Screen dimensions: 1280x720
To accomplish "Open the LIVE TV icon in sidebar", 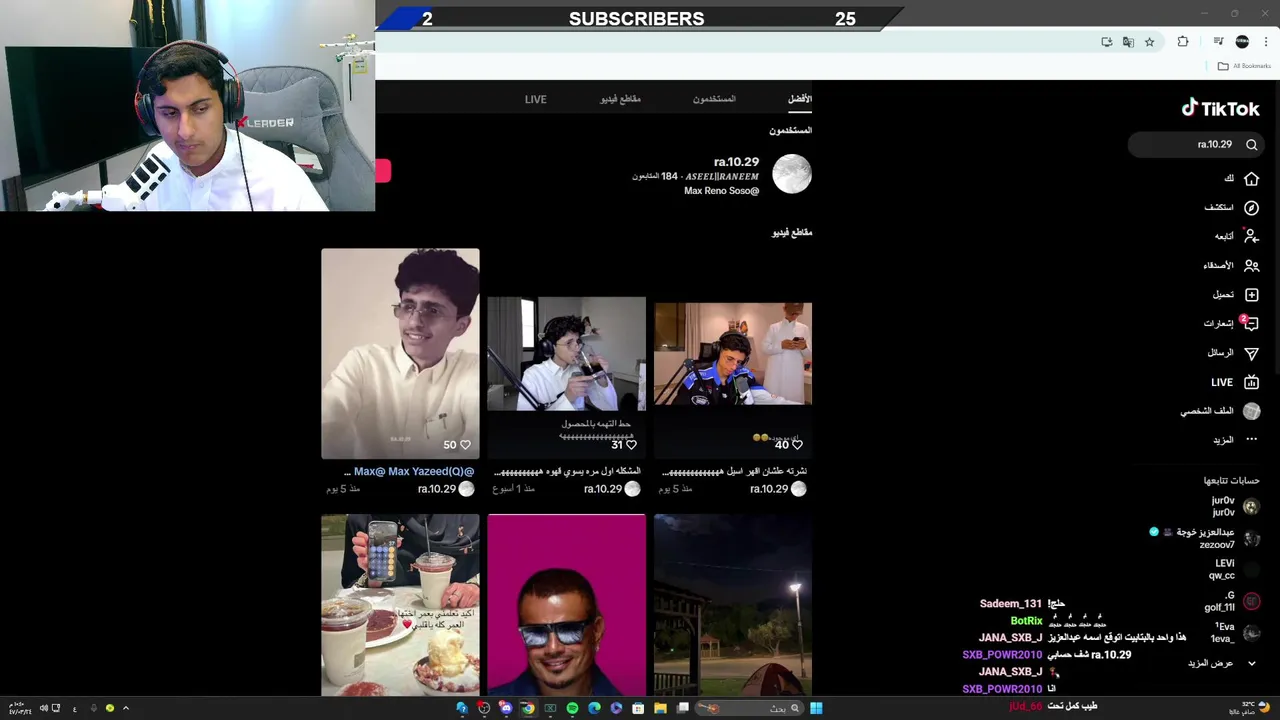I will pyautogui.click(x=1251, y=382).
